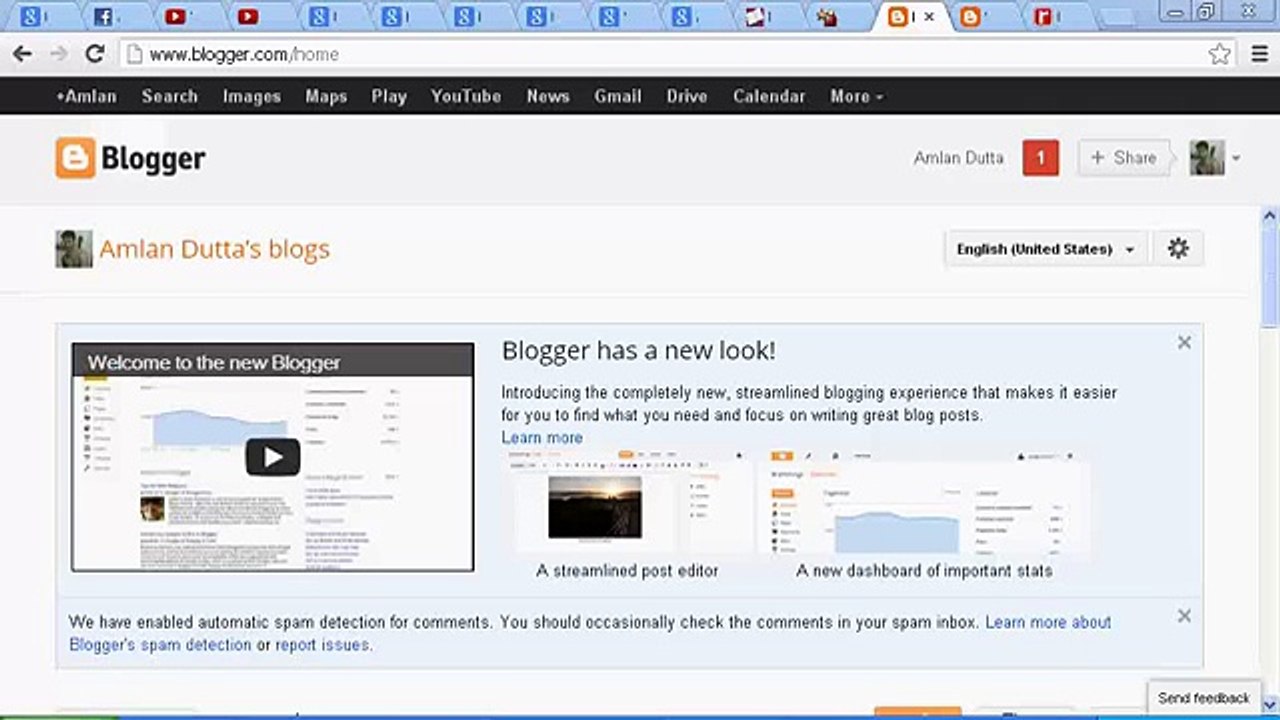Go to Images in the Google bar

pos(252,96)
